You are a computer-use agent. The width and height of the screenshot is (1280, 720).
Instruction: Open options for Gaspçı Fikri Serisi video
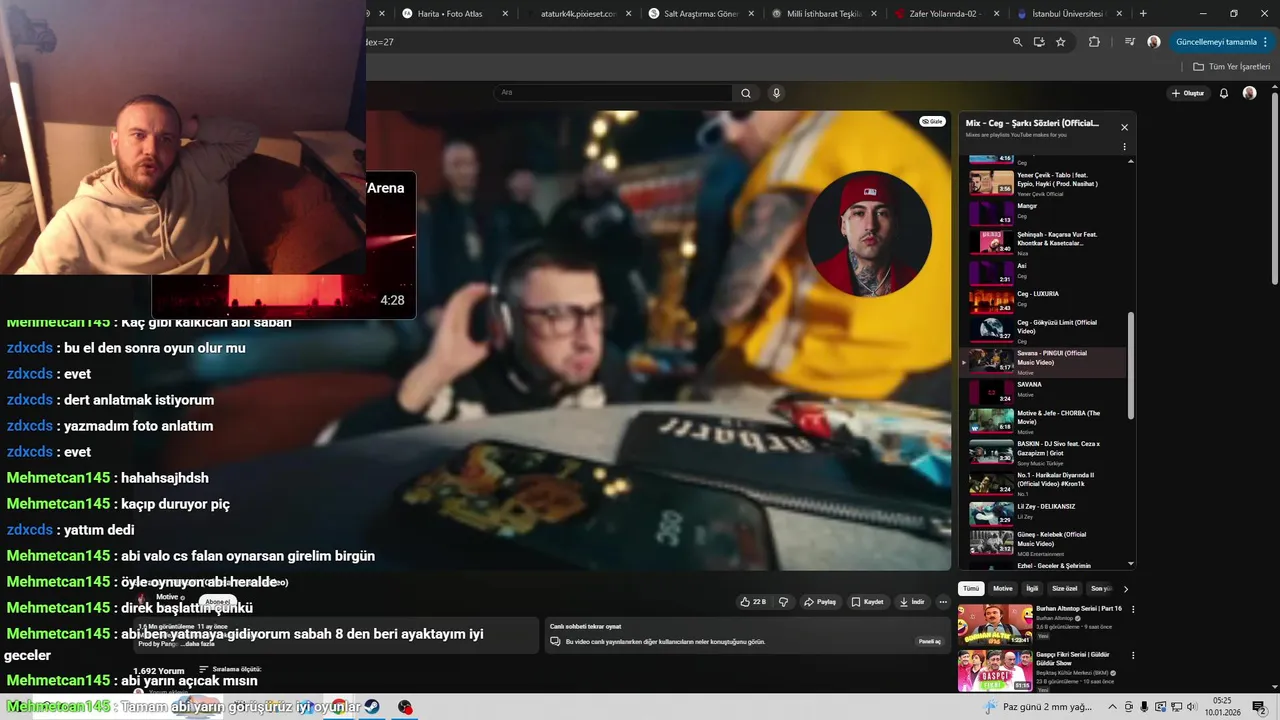(x=1133, y=656)
